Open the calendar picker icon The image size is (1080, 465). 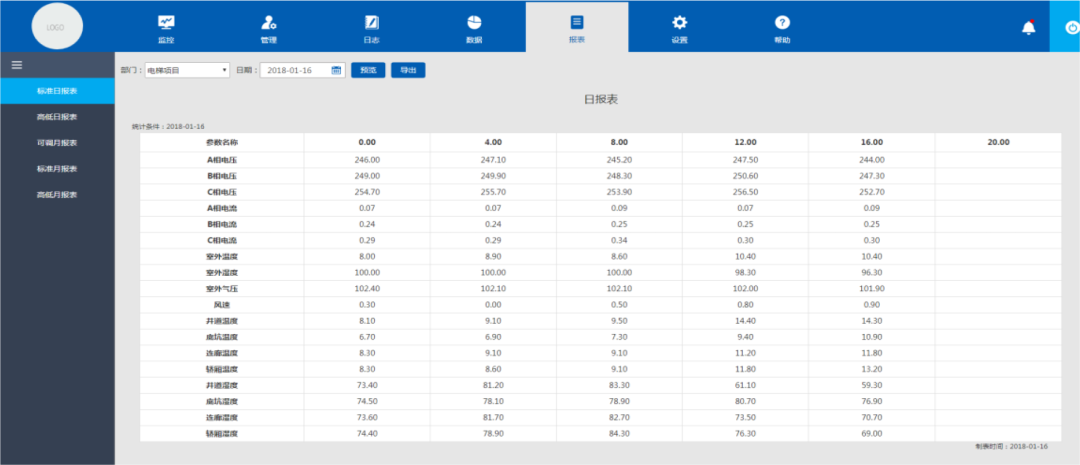pos(337,70)
